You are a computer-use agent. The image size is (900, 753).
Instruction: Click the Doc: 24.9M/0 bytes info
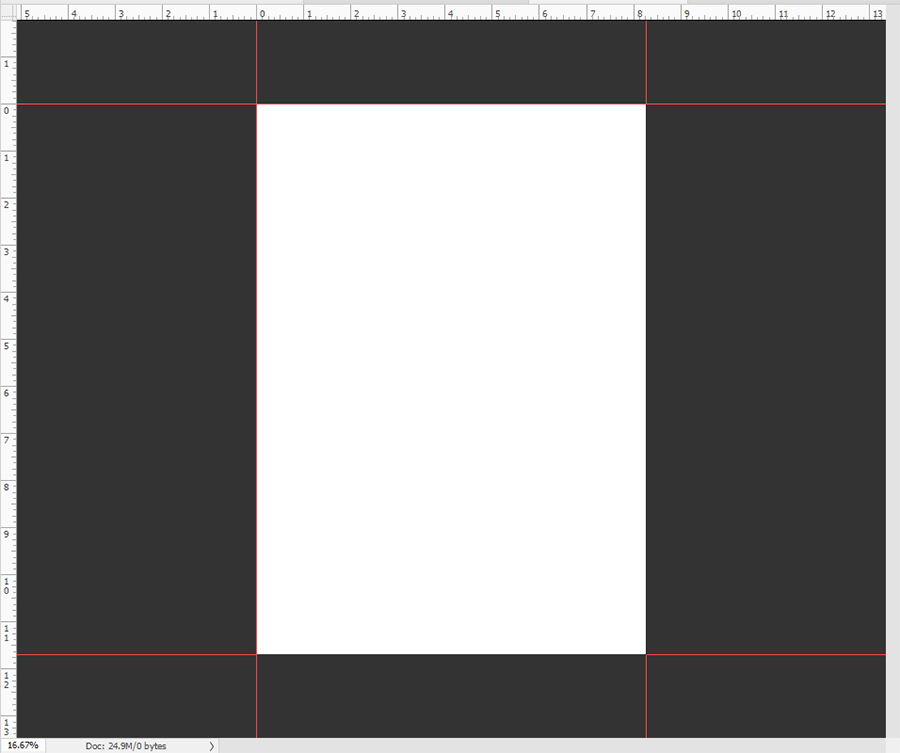(126, 746)
